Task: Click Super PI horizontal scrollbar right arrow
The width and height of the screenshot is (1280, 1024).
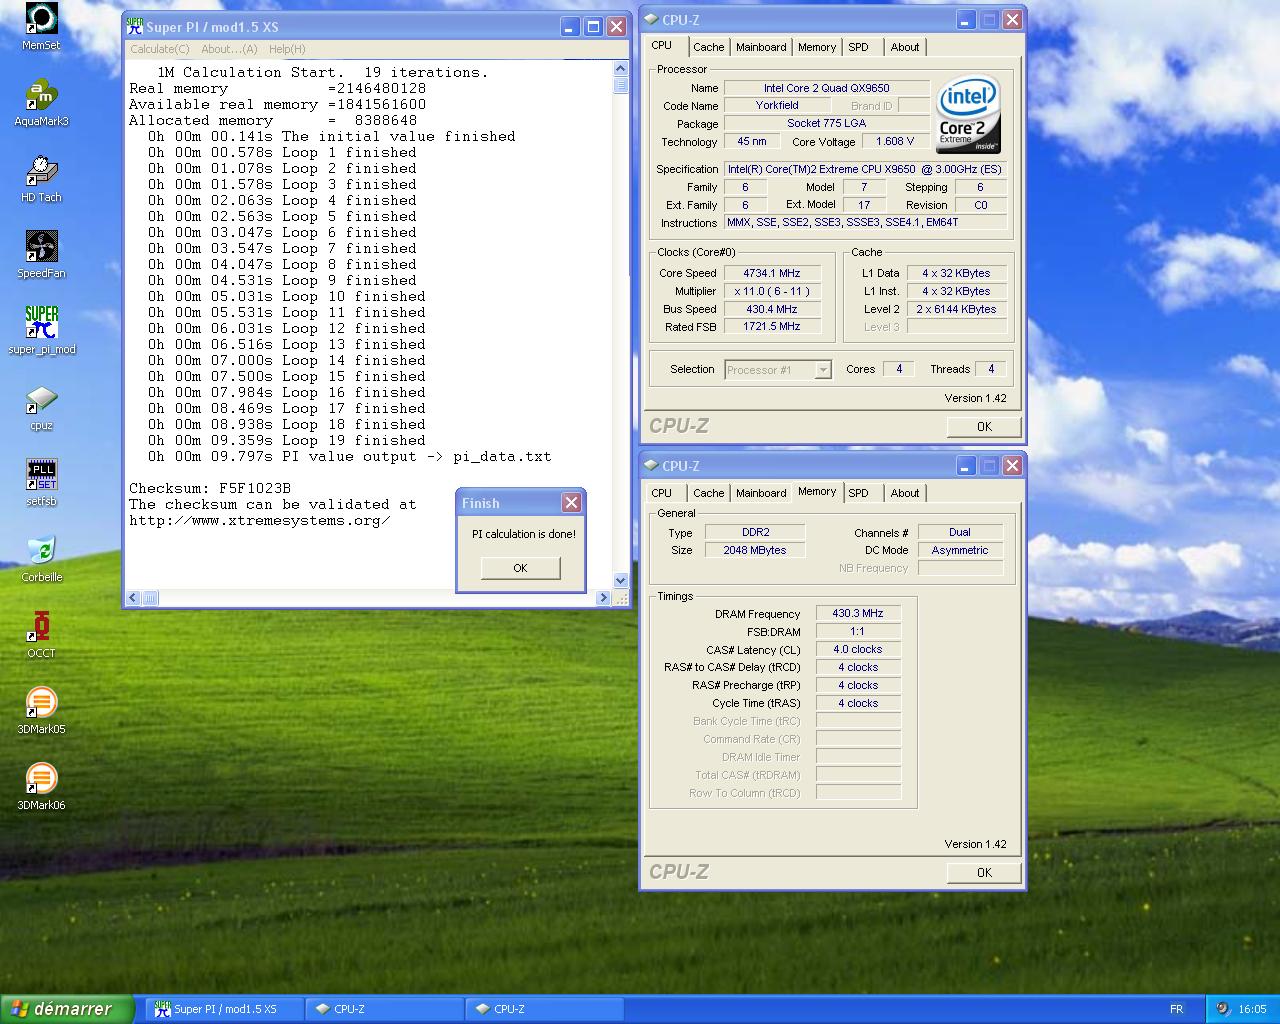Action: (x=602, y=598)
